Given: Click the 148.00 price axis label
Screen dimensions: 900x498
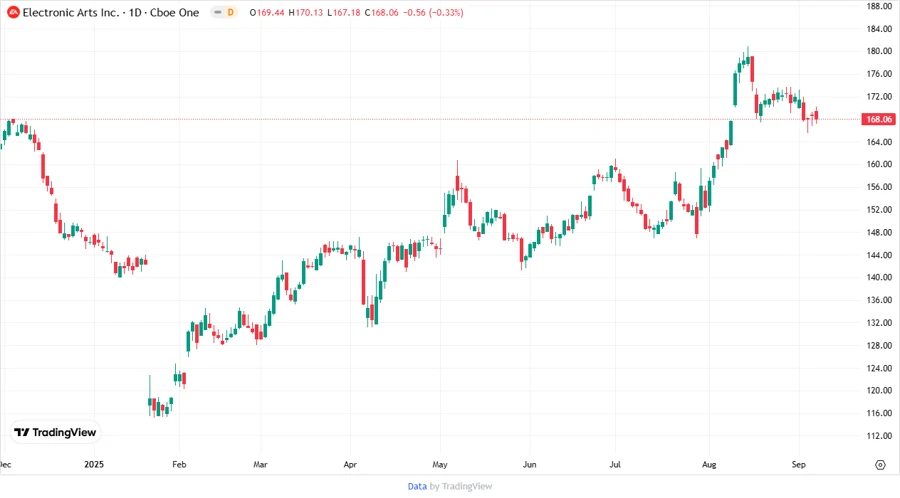Looking at the screenshot, I should coord(879,232).
